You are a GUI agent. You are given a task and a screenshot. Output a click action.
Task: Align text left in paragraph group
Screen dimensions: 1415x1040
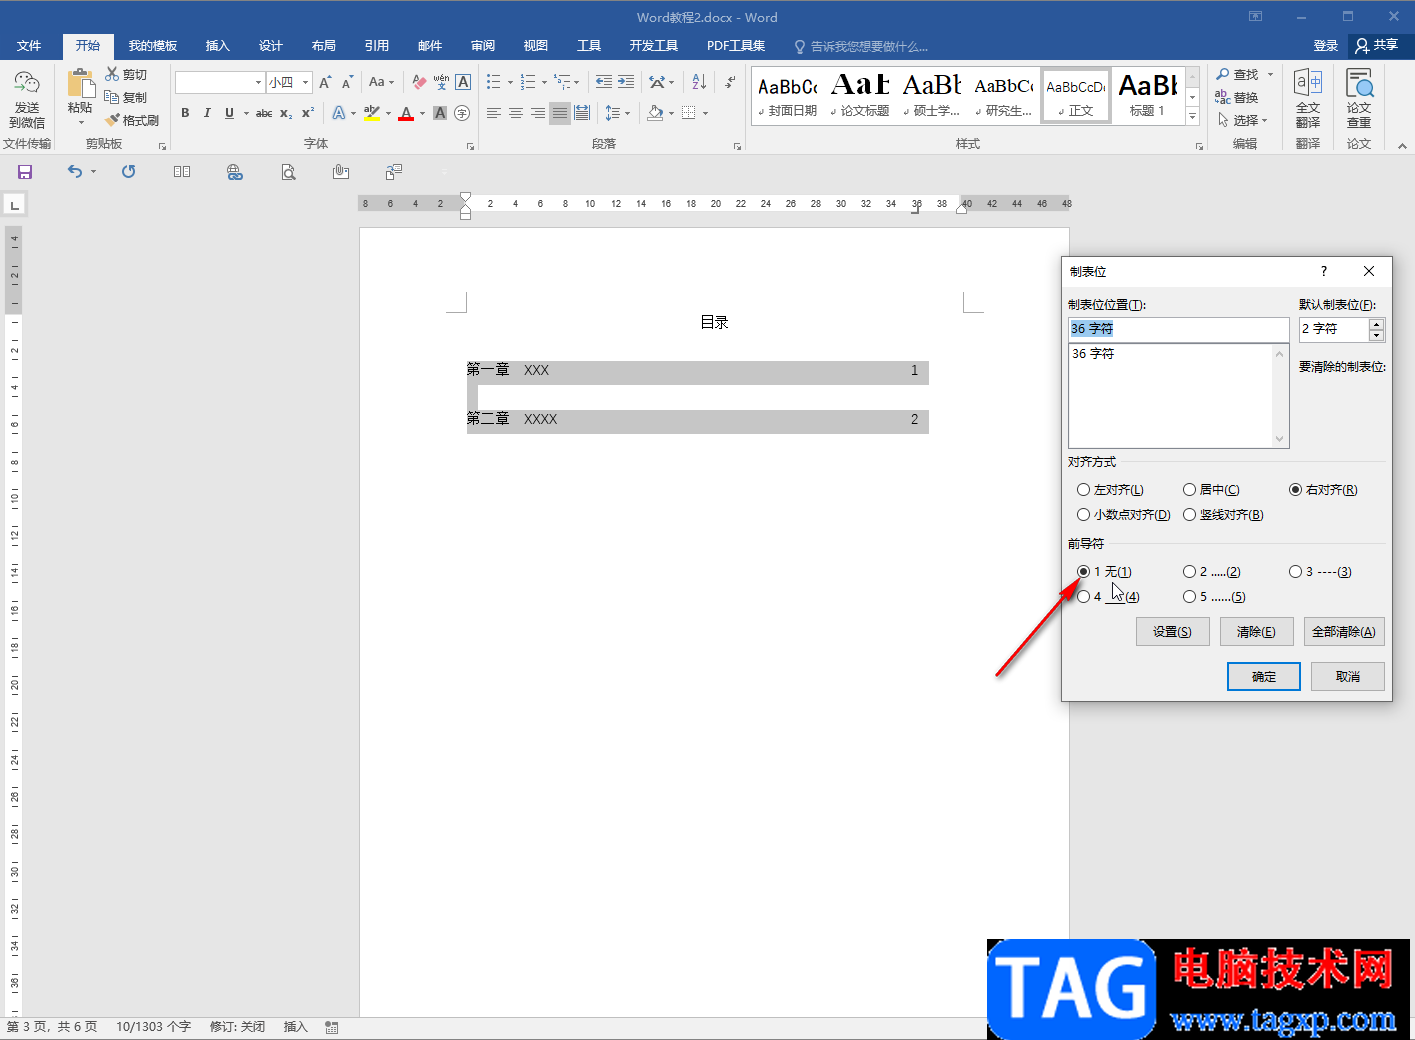(494, 113)
